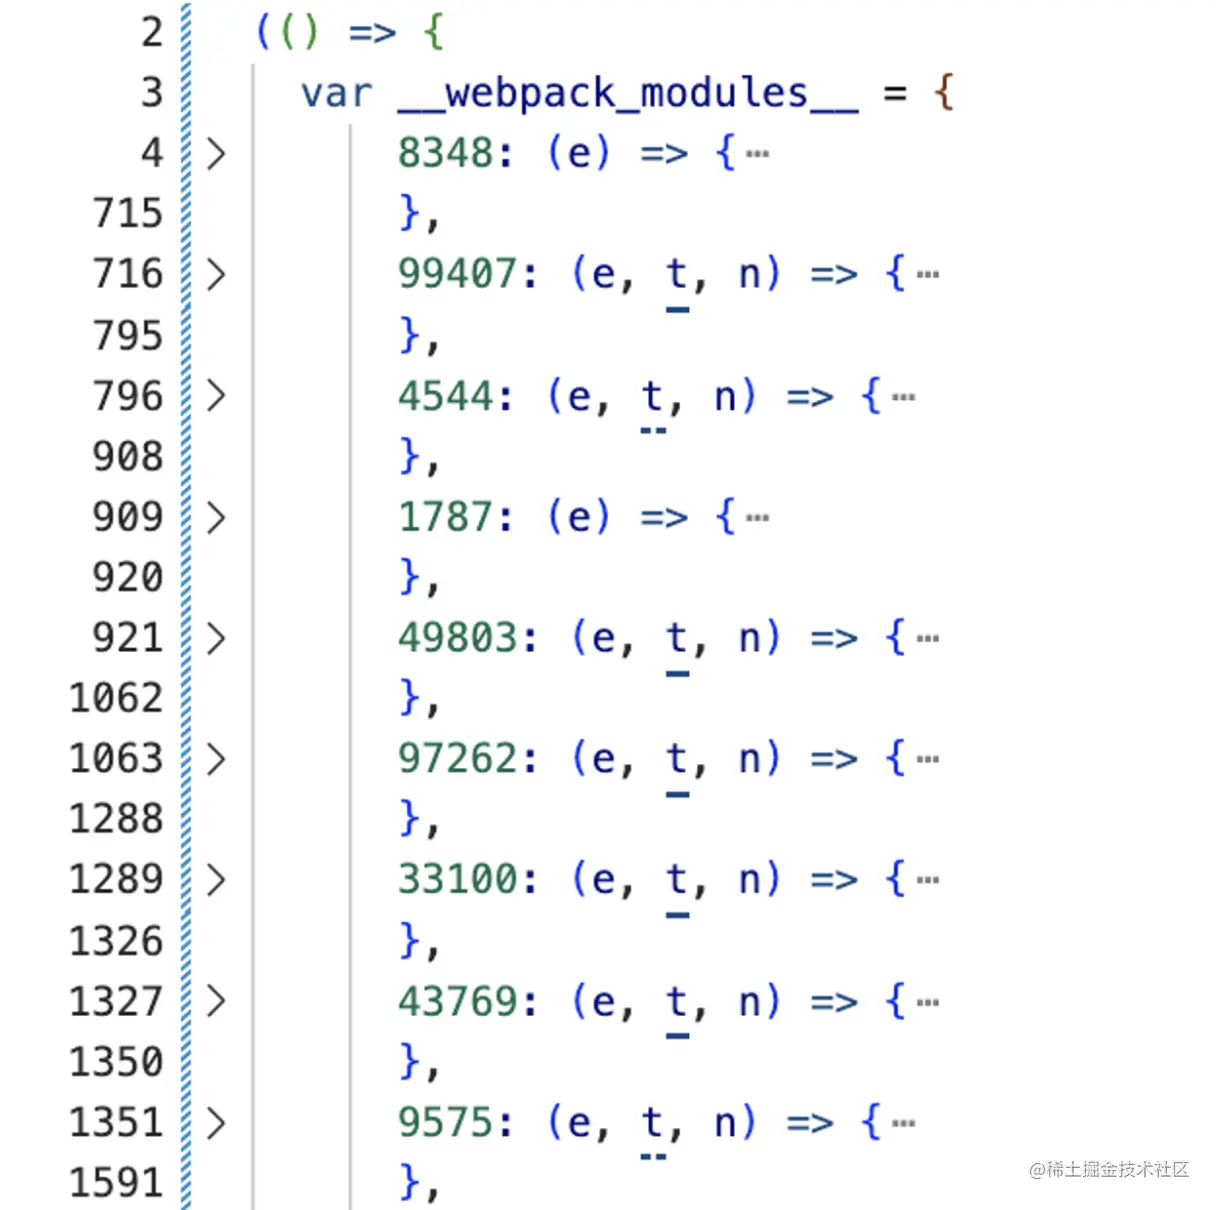Click the folded ellipsis after 97262 arrow function
Image resolution: width=1220 pixels, height=1210 pixels.
[x=928, y=760]
